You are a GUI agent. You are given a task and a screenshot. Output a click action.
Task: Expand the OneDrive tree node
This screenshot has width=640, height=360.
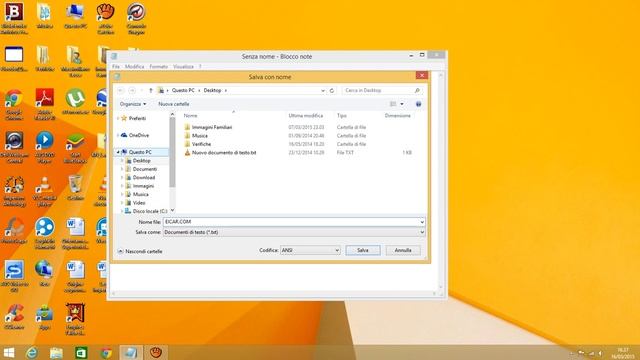[118, 135]
